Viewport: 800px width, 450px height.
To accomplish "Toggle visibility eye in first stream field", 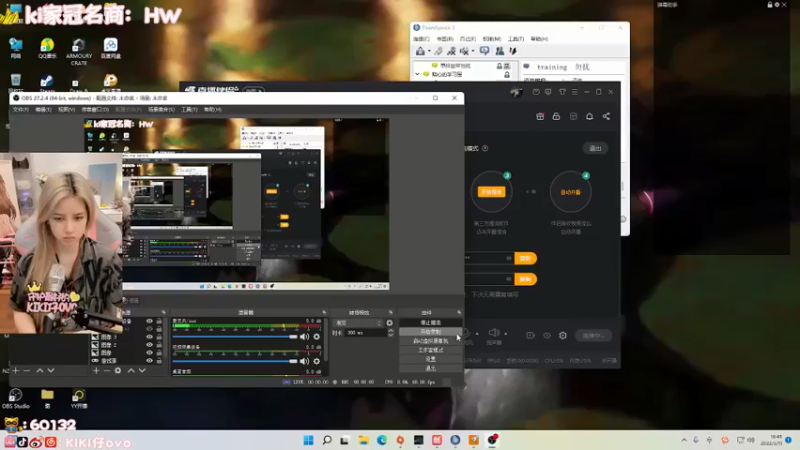I will [509, 258].
